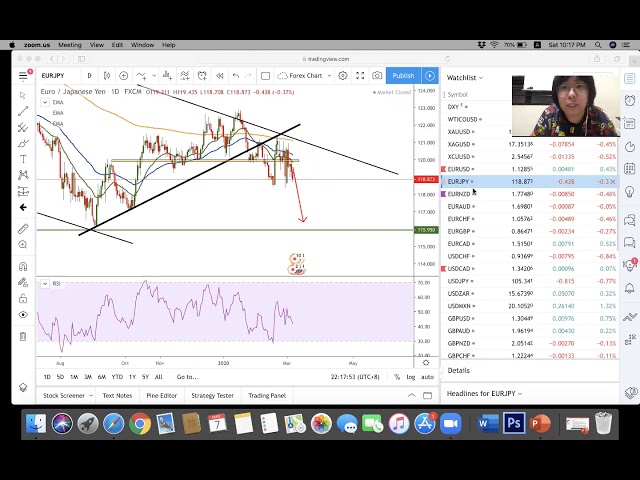
Task: Enter fullscreen chart mode
Action: pyautogui.click(x=360, y=76)
